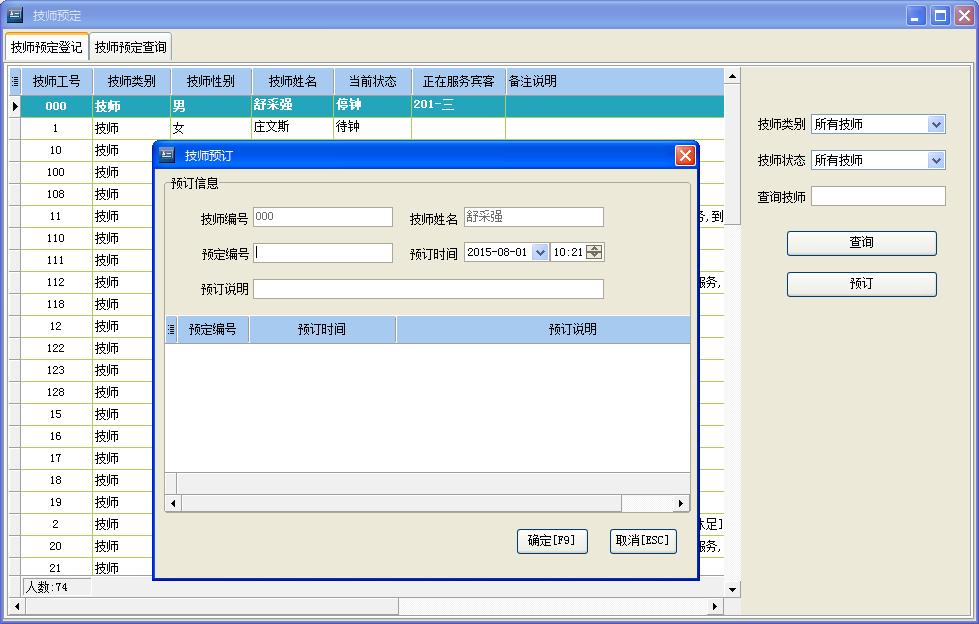Switch to the 技师预定查询 tab
The image size is (979, 624).
click(131, 47)
